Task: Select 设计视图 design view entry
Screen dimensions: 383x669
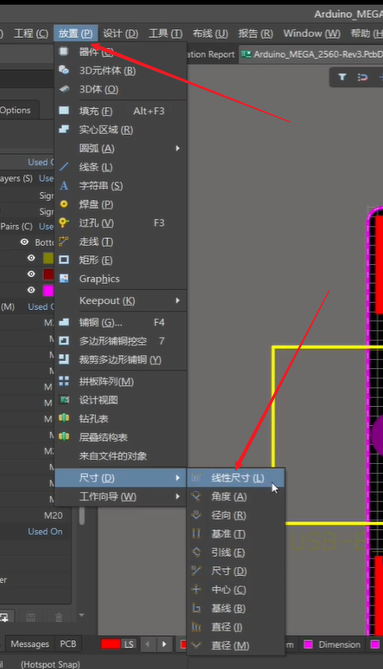Action: pos(121,400)
